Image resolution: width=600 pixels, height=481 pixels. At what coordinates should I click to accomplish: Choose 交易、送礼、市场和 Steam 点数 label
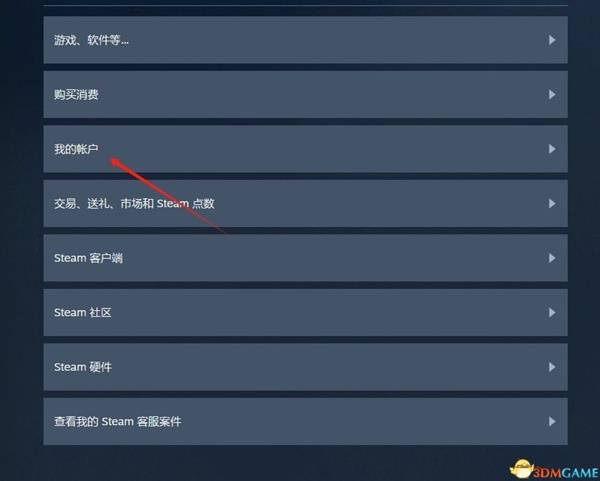[134, 204]
